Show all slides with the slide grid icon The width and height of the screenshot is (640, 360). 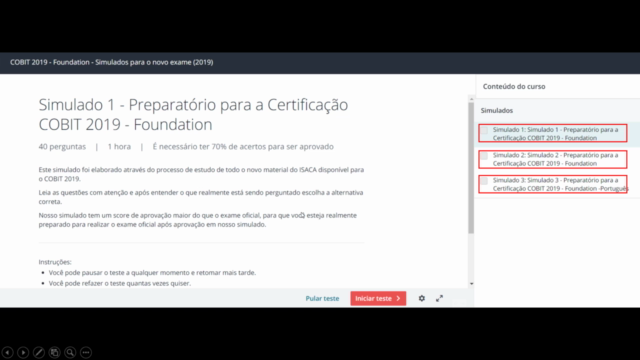pyautogui.click(x=54, y=352)
